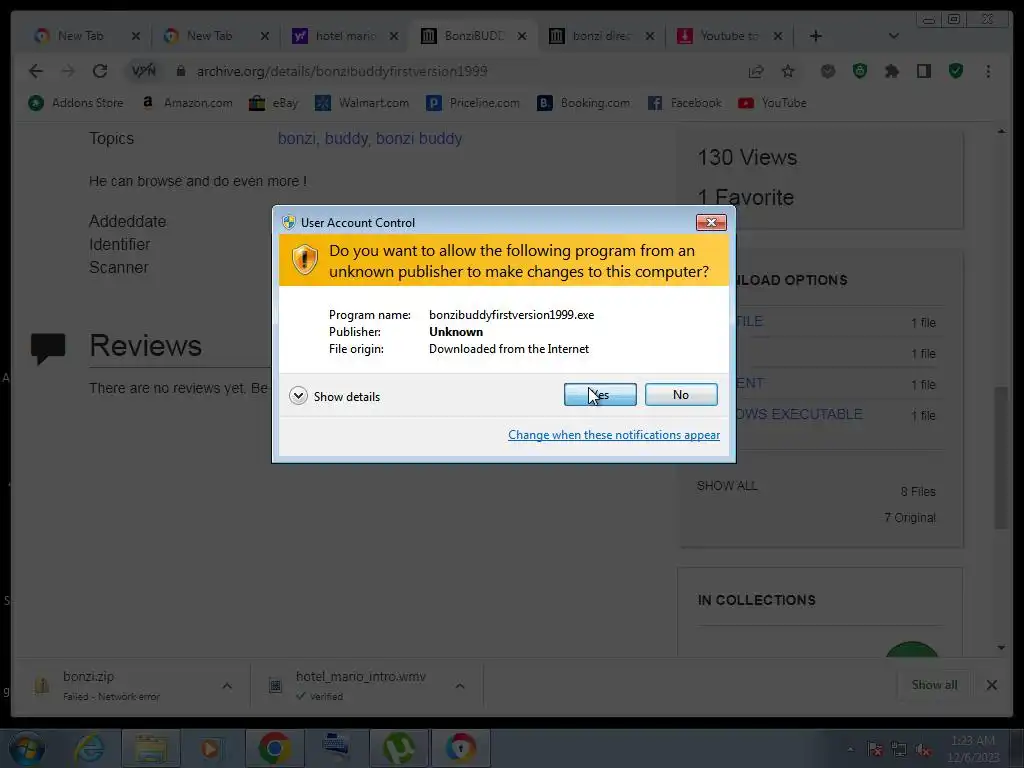1024x768 pixels.
Task: Open uTorrent from taskbar
Action: click(x=398, y=748)
